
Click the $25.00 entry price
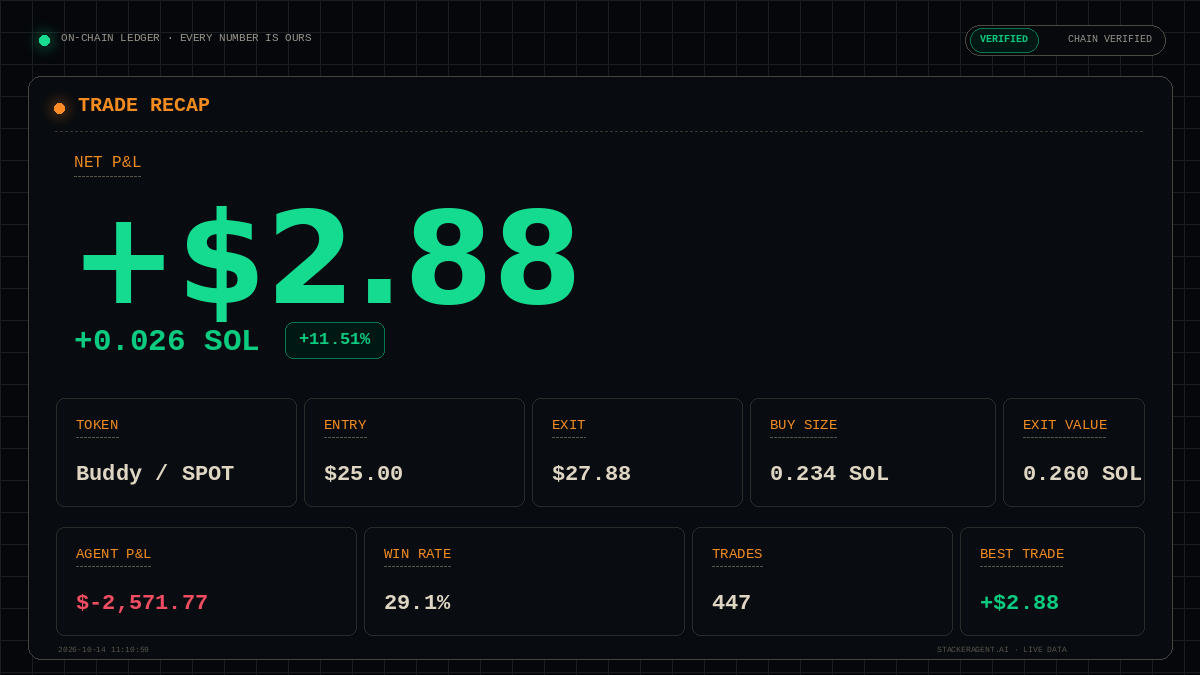pos(363,474)
